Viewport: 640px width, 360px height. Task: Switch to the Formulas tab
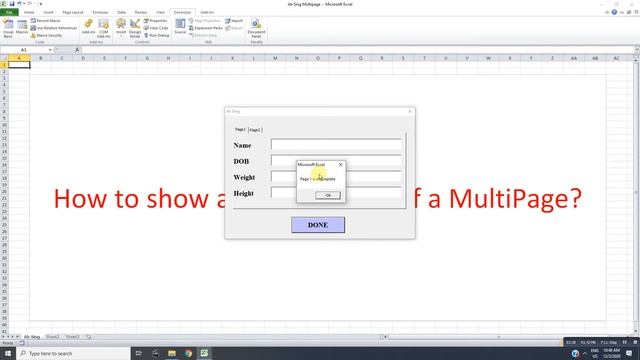click(x=100, y=12)
